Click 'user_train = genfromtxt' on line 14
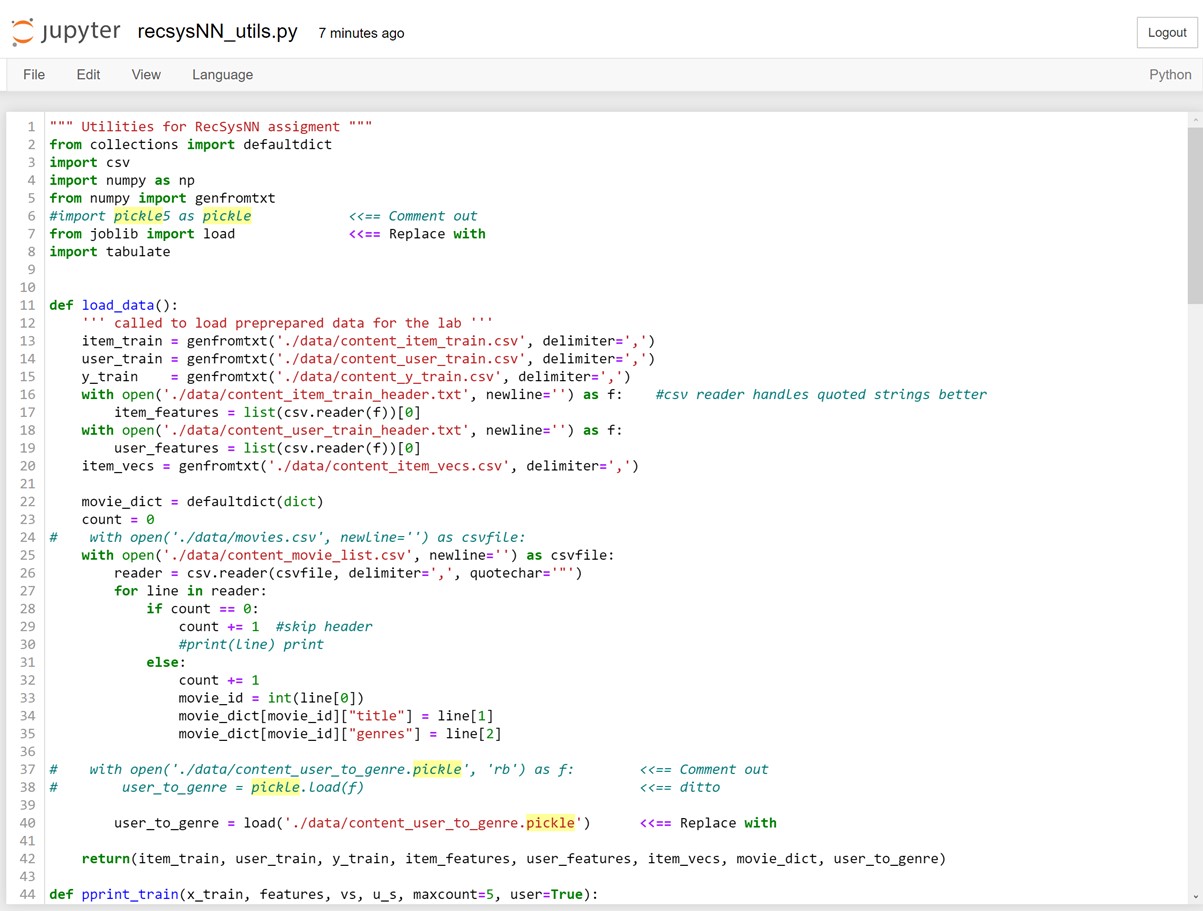Viewport: 1203px width, 911px height. 368,358
